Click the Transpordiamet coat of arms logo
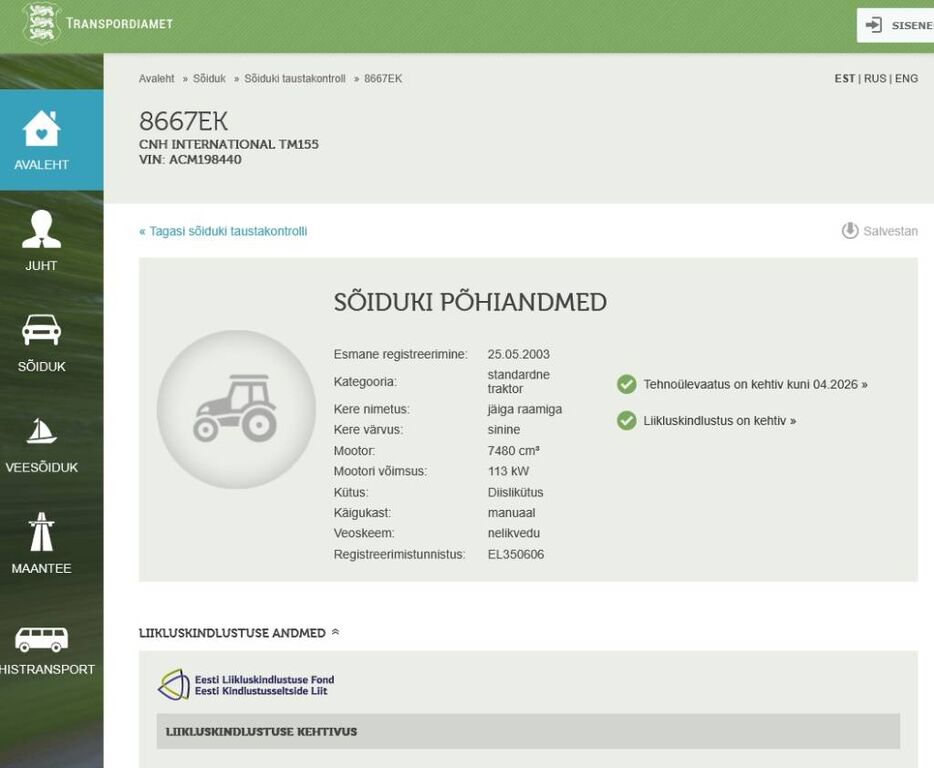This screenshot has width=934, height=768. tap(41, 24)
